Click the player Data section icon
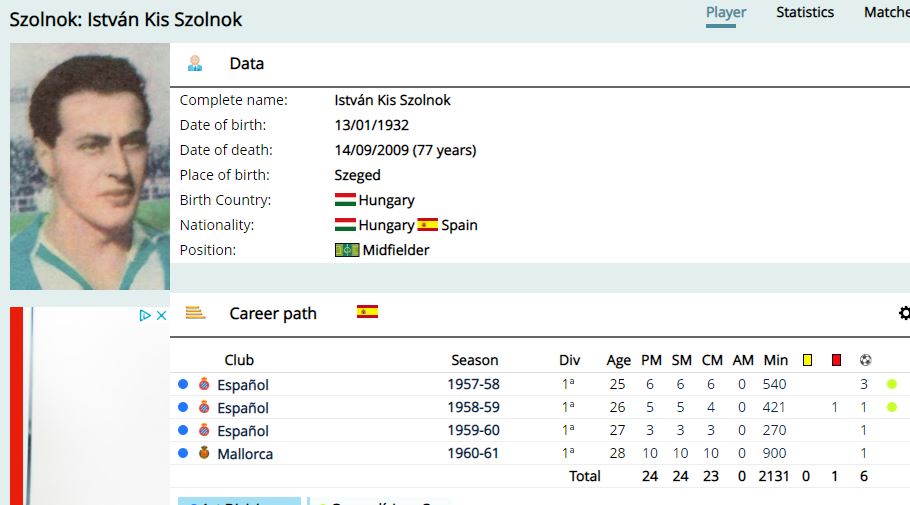This screenshot has width=910, height=505. 195,63
